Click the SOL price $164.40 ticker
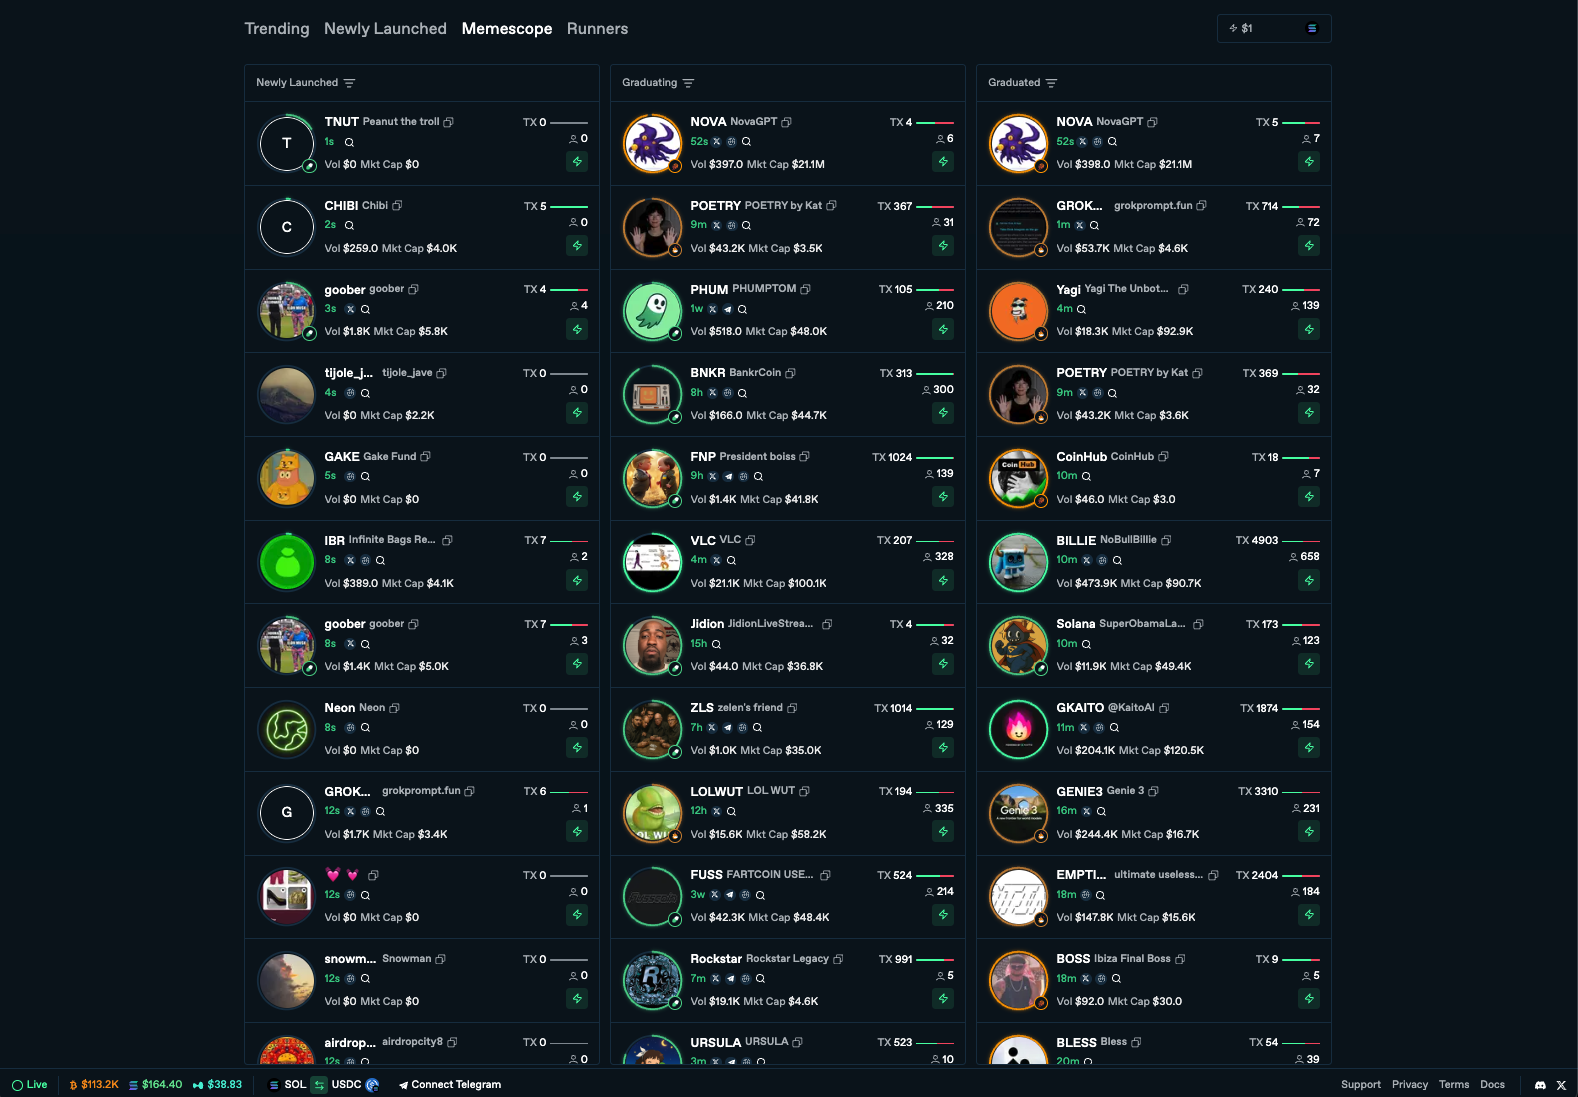 [155, 1085]
